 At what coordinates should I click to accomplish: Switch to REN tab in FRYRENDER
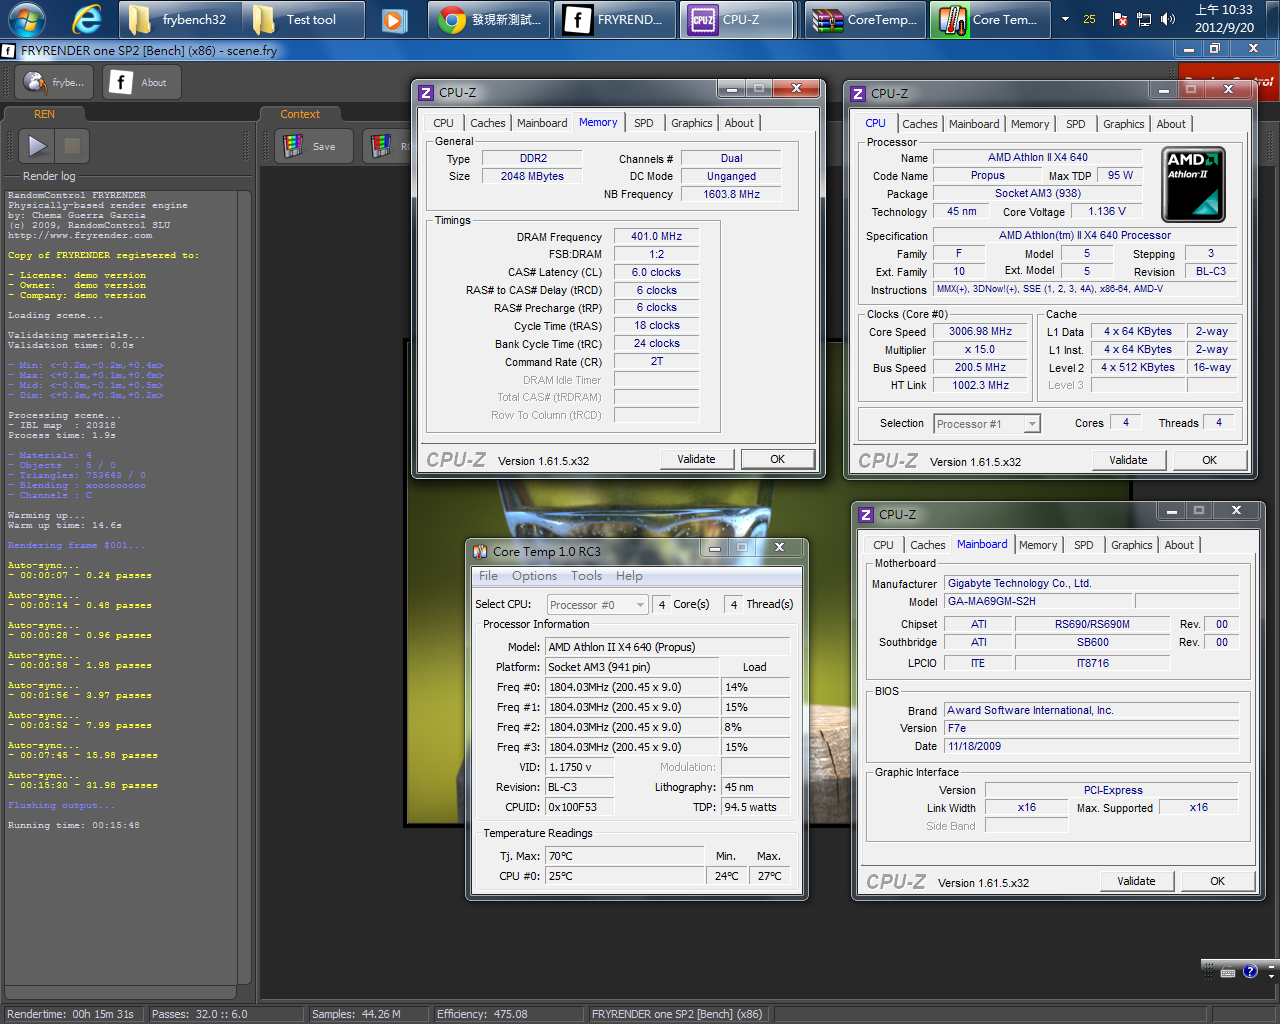coord(44,114)
